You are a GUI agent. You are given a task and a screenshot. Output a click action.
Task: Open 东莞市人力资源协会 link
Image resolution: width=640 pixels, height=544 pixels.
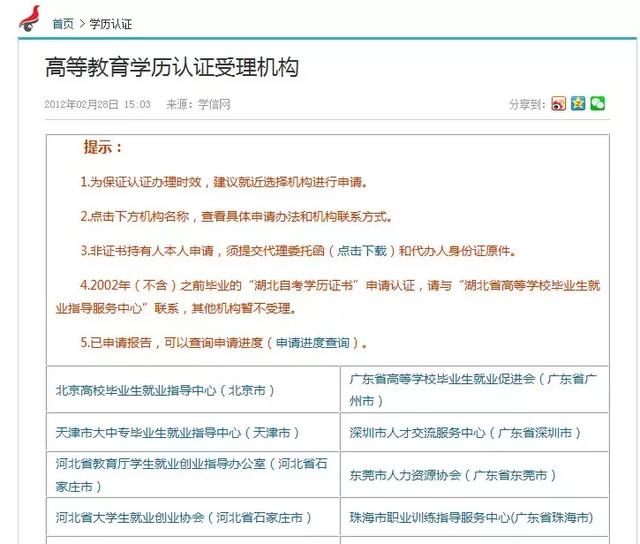click(453, 475)
